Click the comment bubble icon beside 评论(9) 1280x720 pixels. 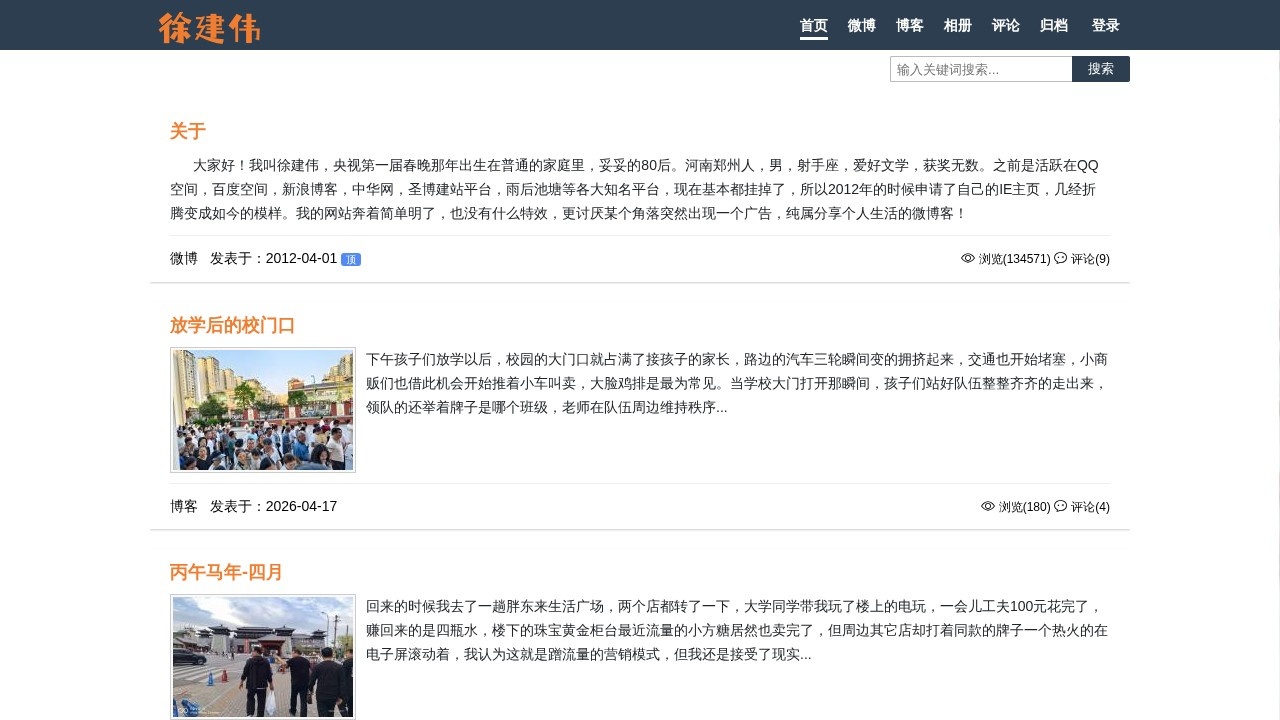click(1060, 258)
